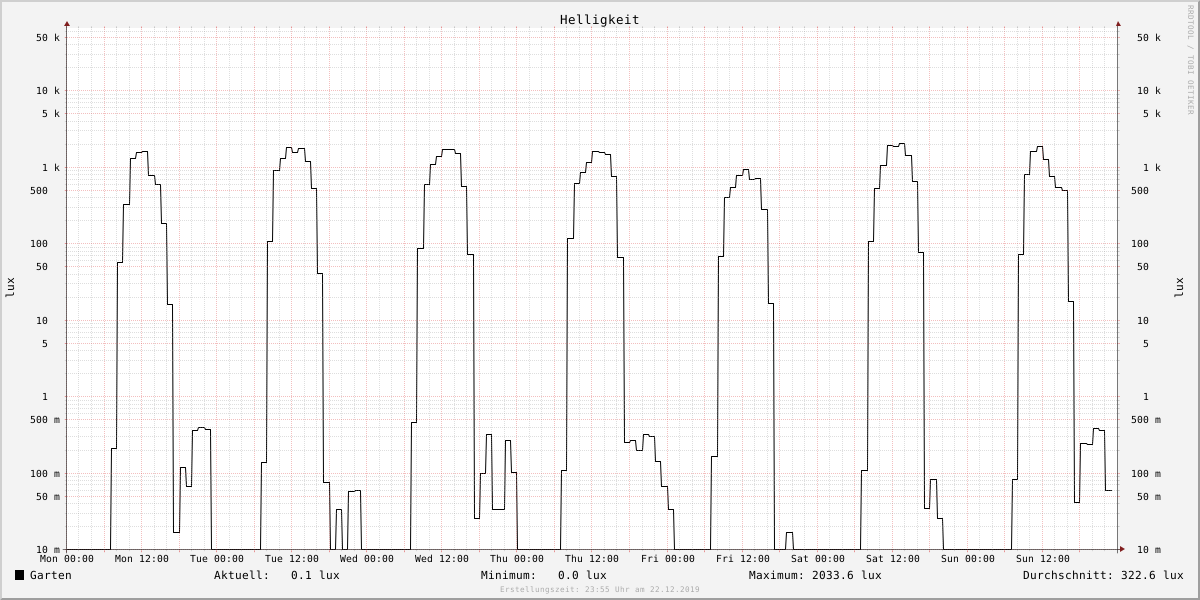Select the "Maximum: 2033.6 lux" statistic
Viewport: 1200px width, 600px height.
pyautogui.click(x=815, y=575)
